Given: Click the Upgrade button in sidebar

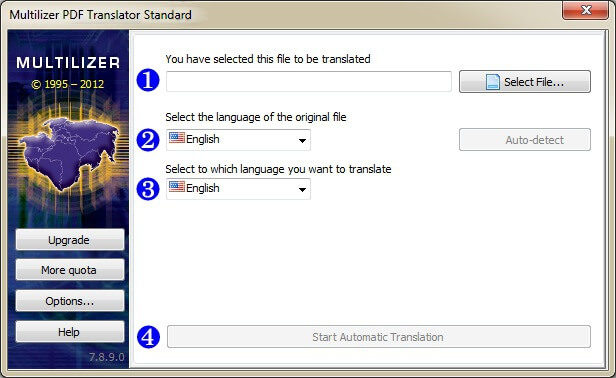Looking at the screenshot, I should [x=70, y=239].
